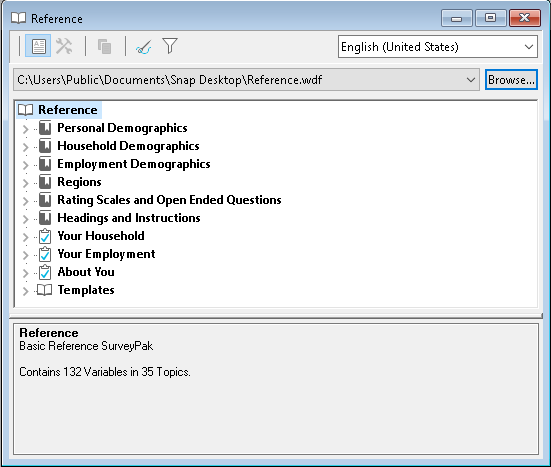Image resolution: width=551 pixels, height=467 pixels.
Task: Toggle the description view toolbar icon
Action: (38, 46)
